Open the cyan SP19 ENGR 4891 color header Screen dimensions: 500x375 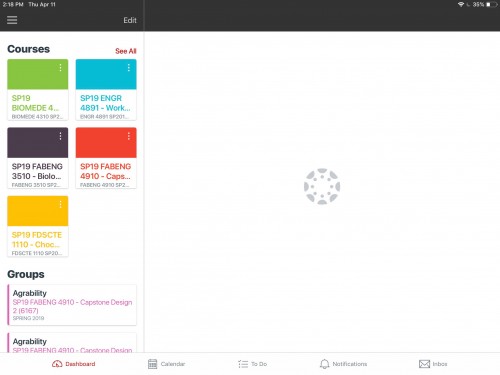point(106,74)
